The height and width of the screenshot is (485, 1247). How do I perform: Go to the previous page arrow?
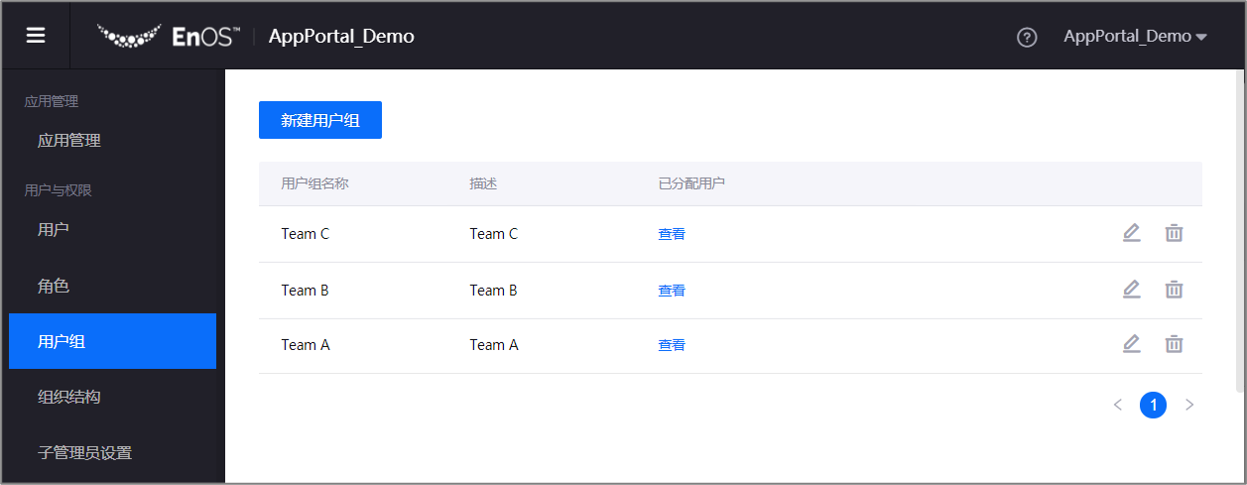point(1118,405)
